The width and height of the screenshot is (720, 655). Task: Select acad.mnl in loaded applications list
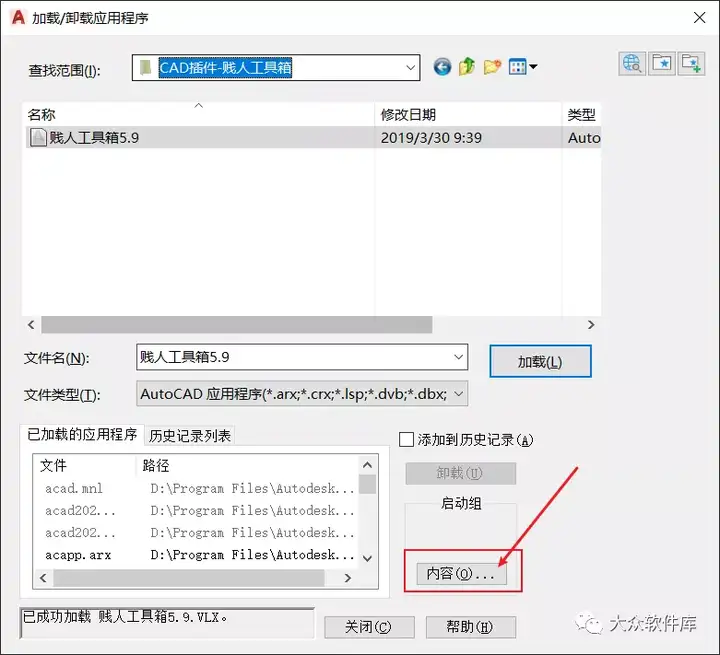click(x=74, y=488)
